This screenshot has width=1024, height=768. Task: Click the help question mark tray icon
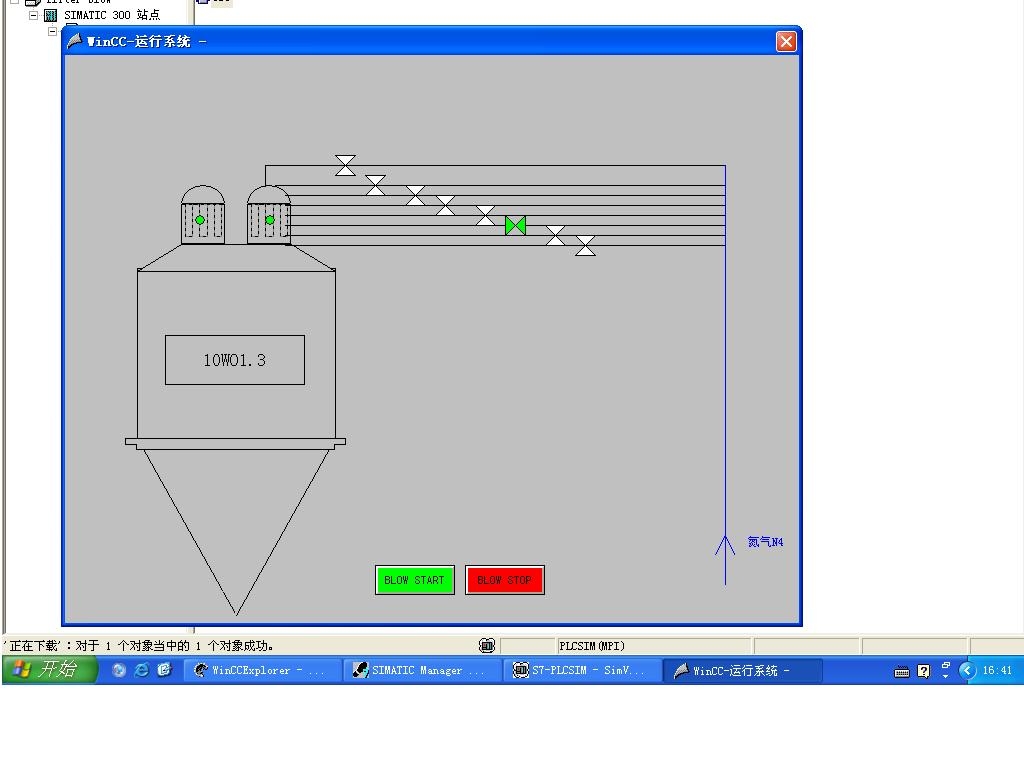pos(923,671)
